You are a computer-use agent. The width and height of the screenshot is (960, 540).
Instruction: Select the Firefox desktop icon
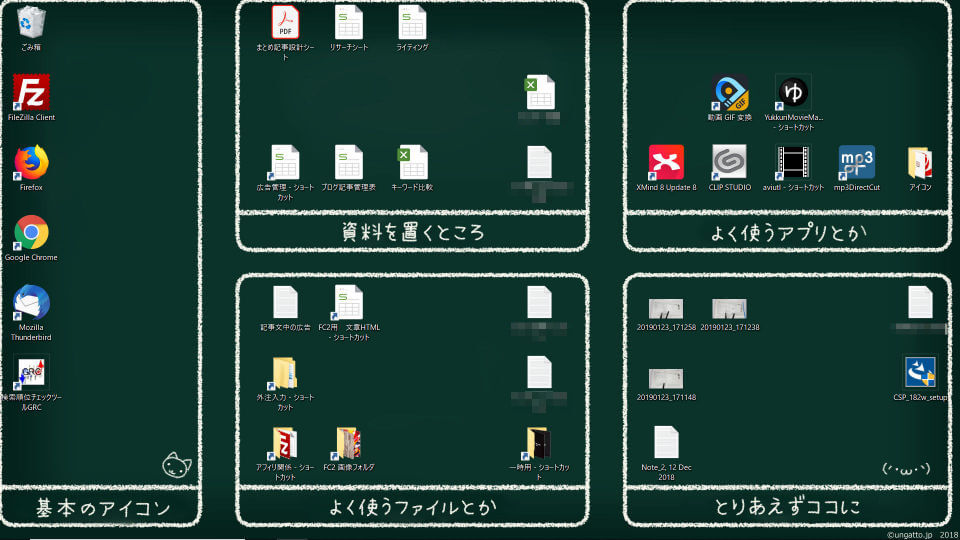pyautogui.click(x=31, y=162)
